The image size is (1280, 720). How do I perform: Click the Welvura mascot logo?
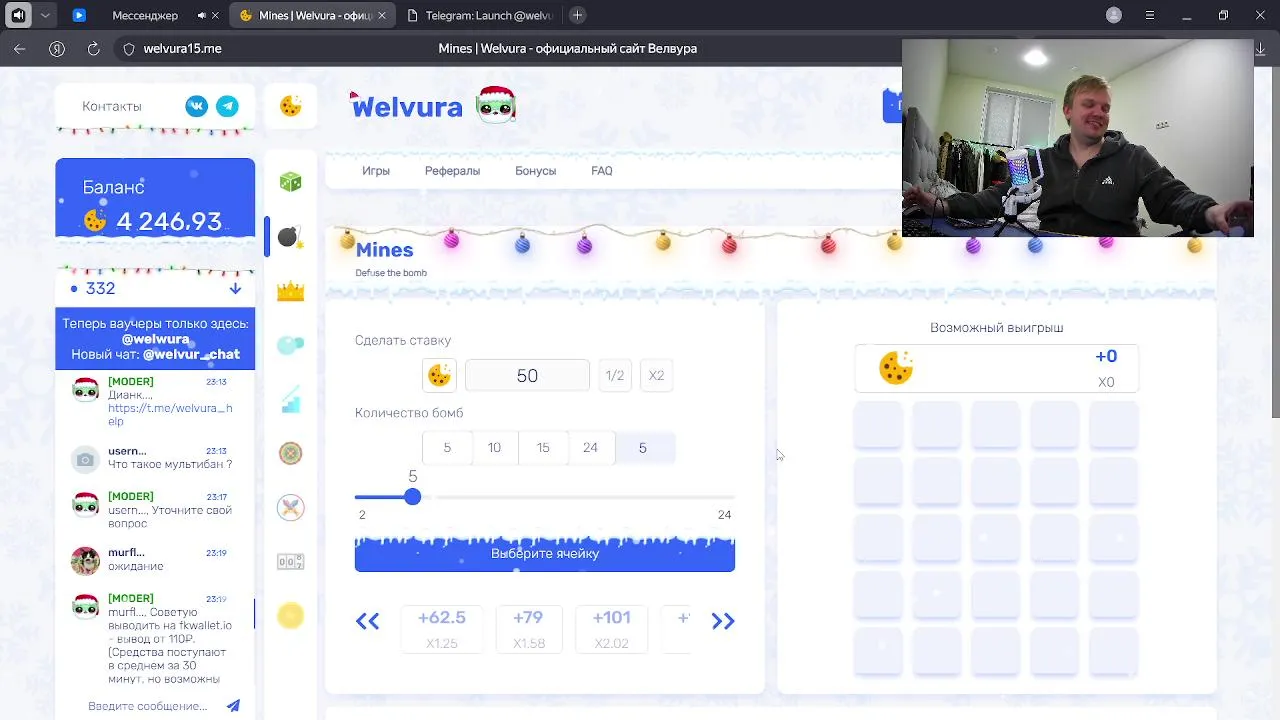coord(496,105)
